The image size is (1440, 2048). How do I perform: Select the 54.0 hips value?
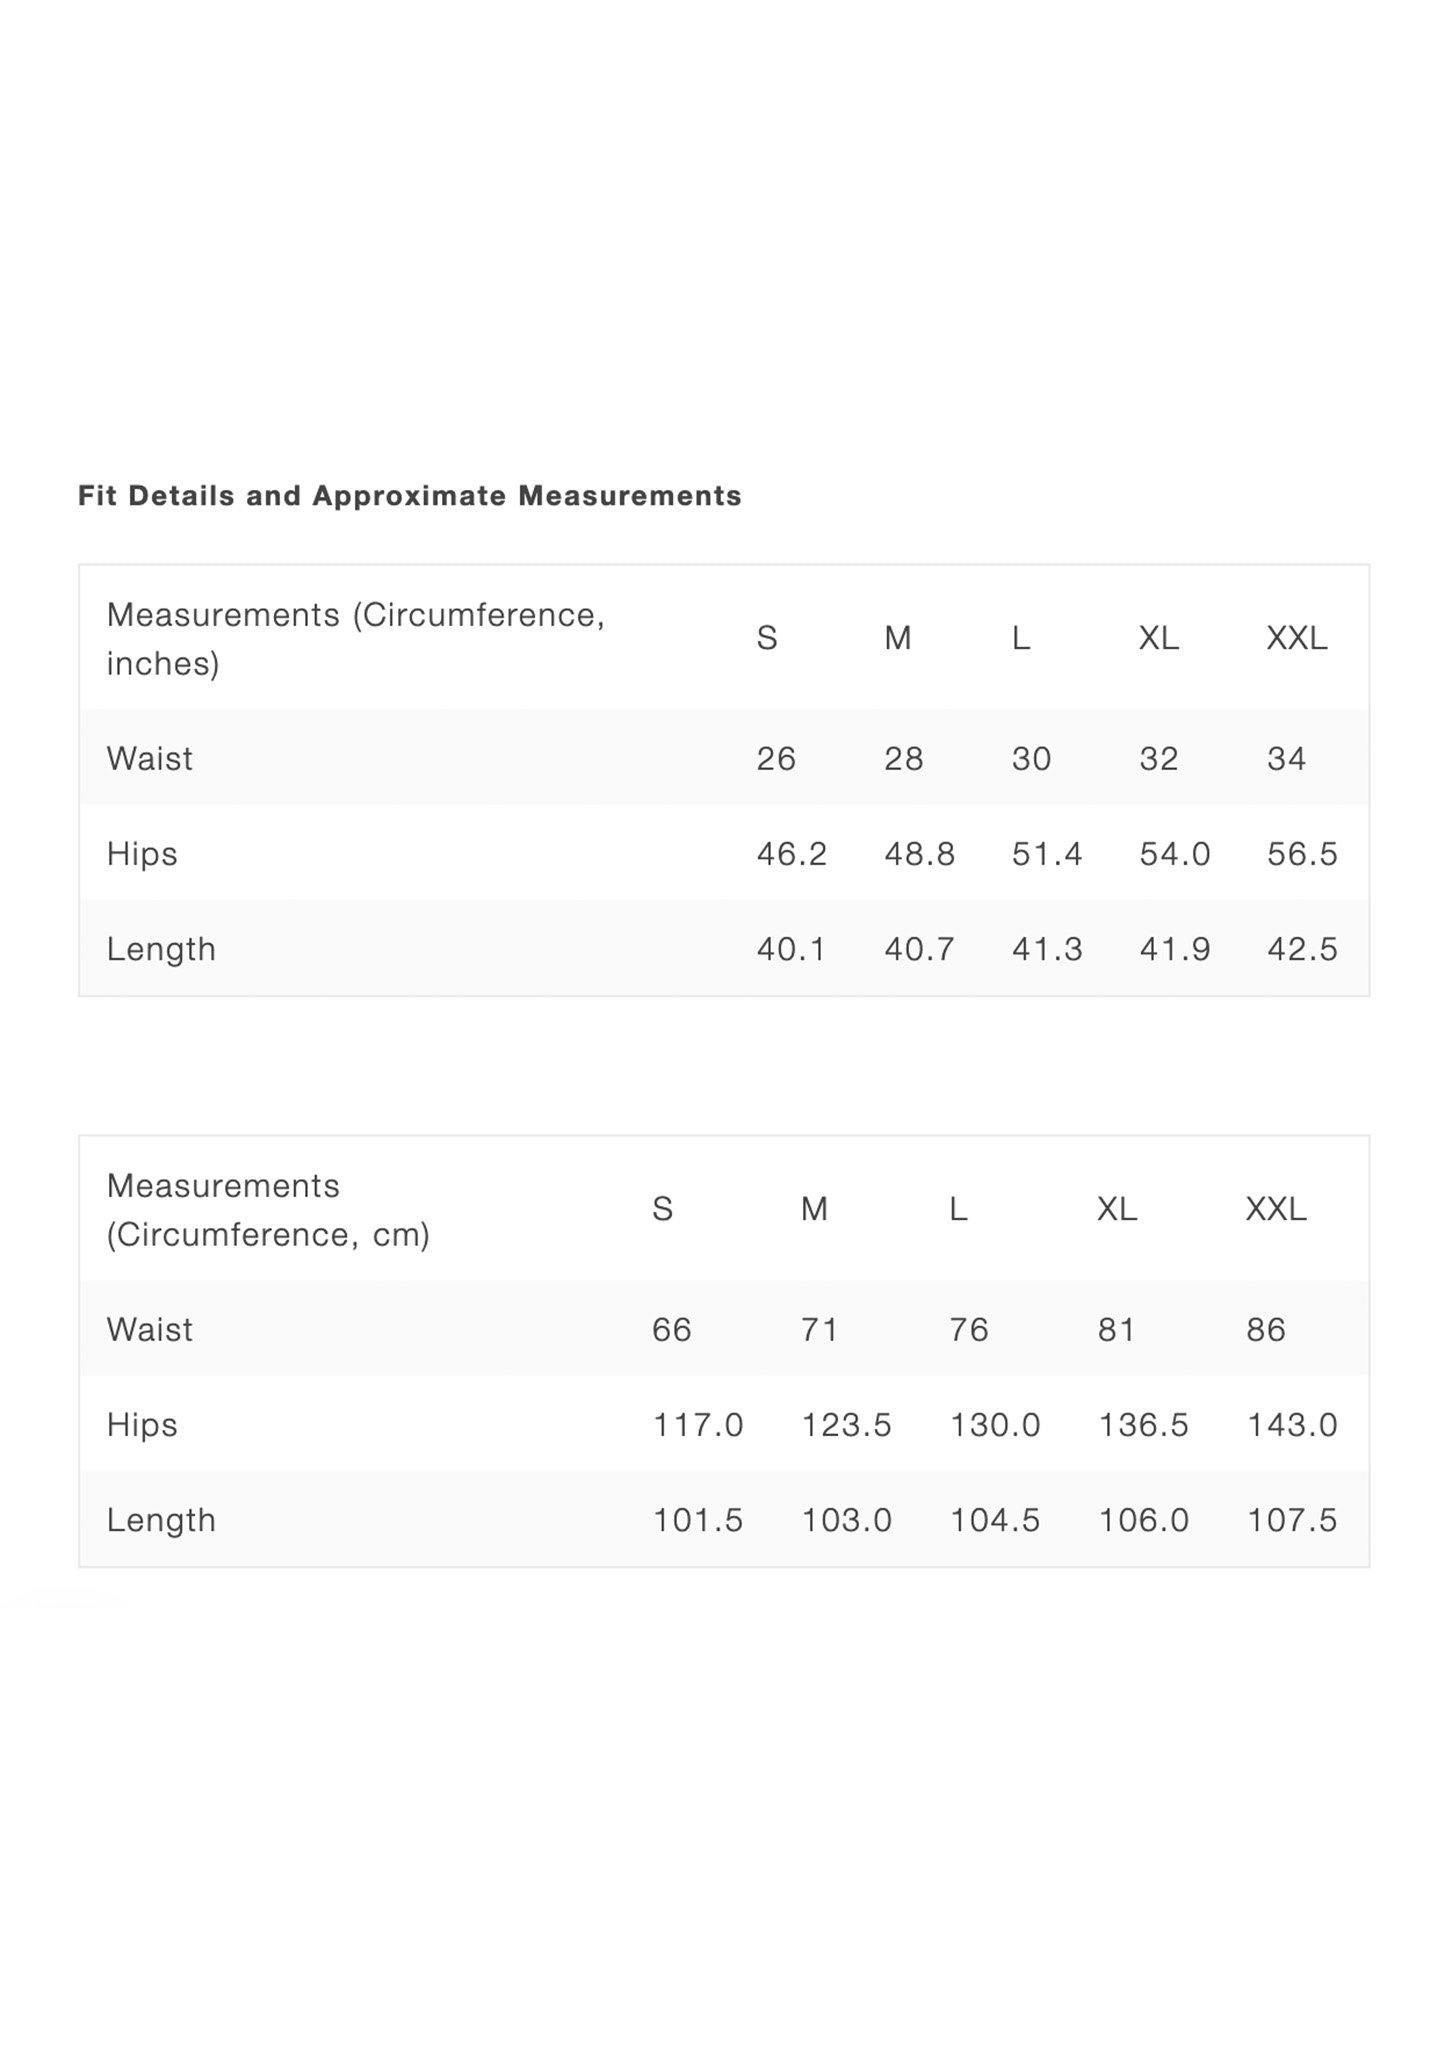[x=1174, y=854]
